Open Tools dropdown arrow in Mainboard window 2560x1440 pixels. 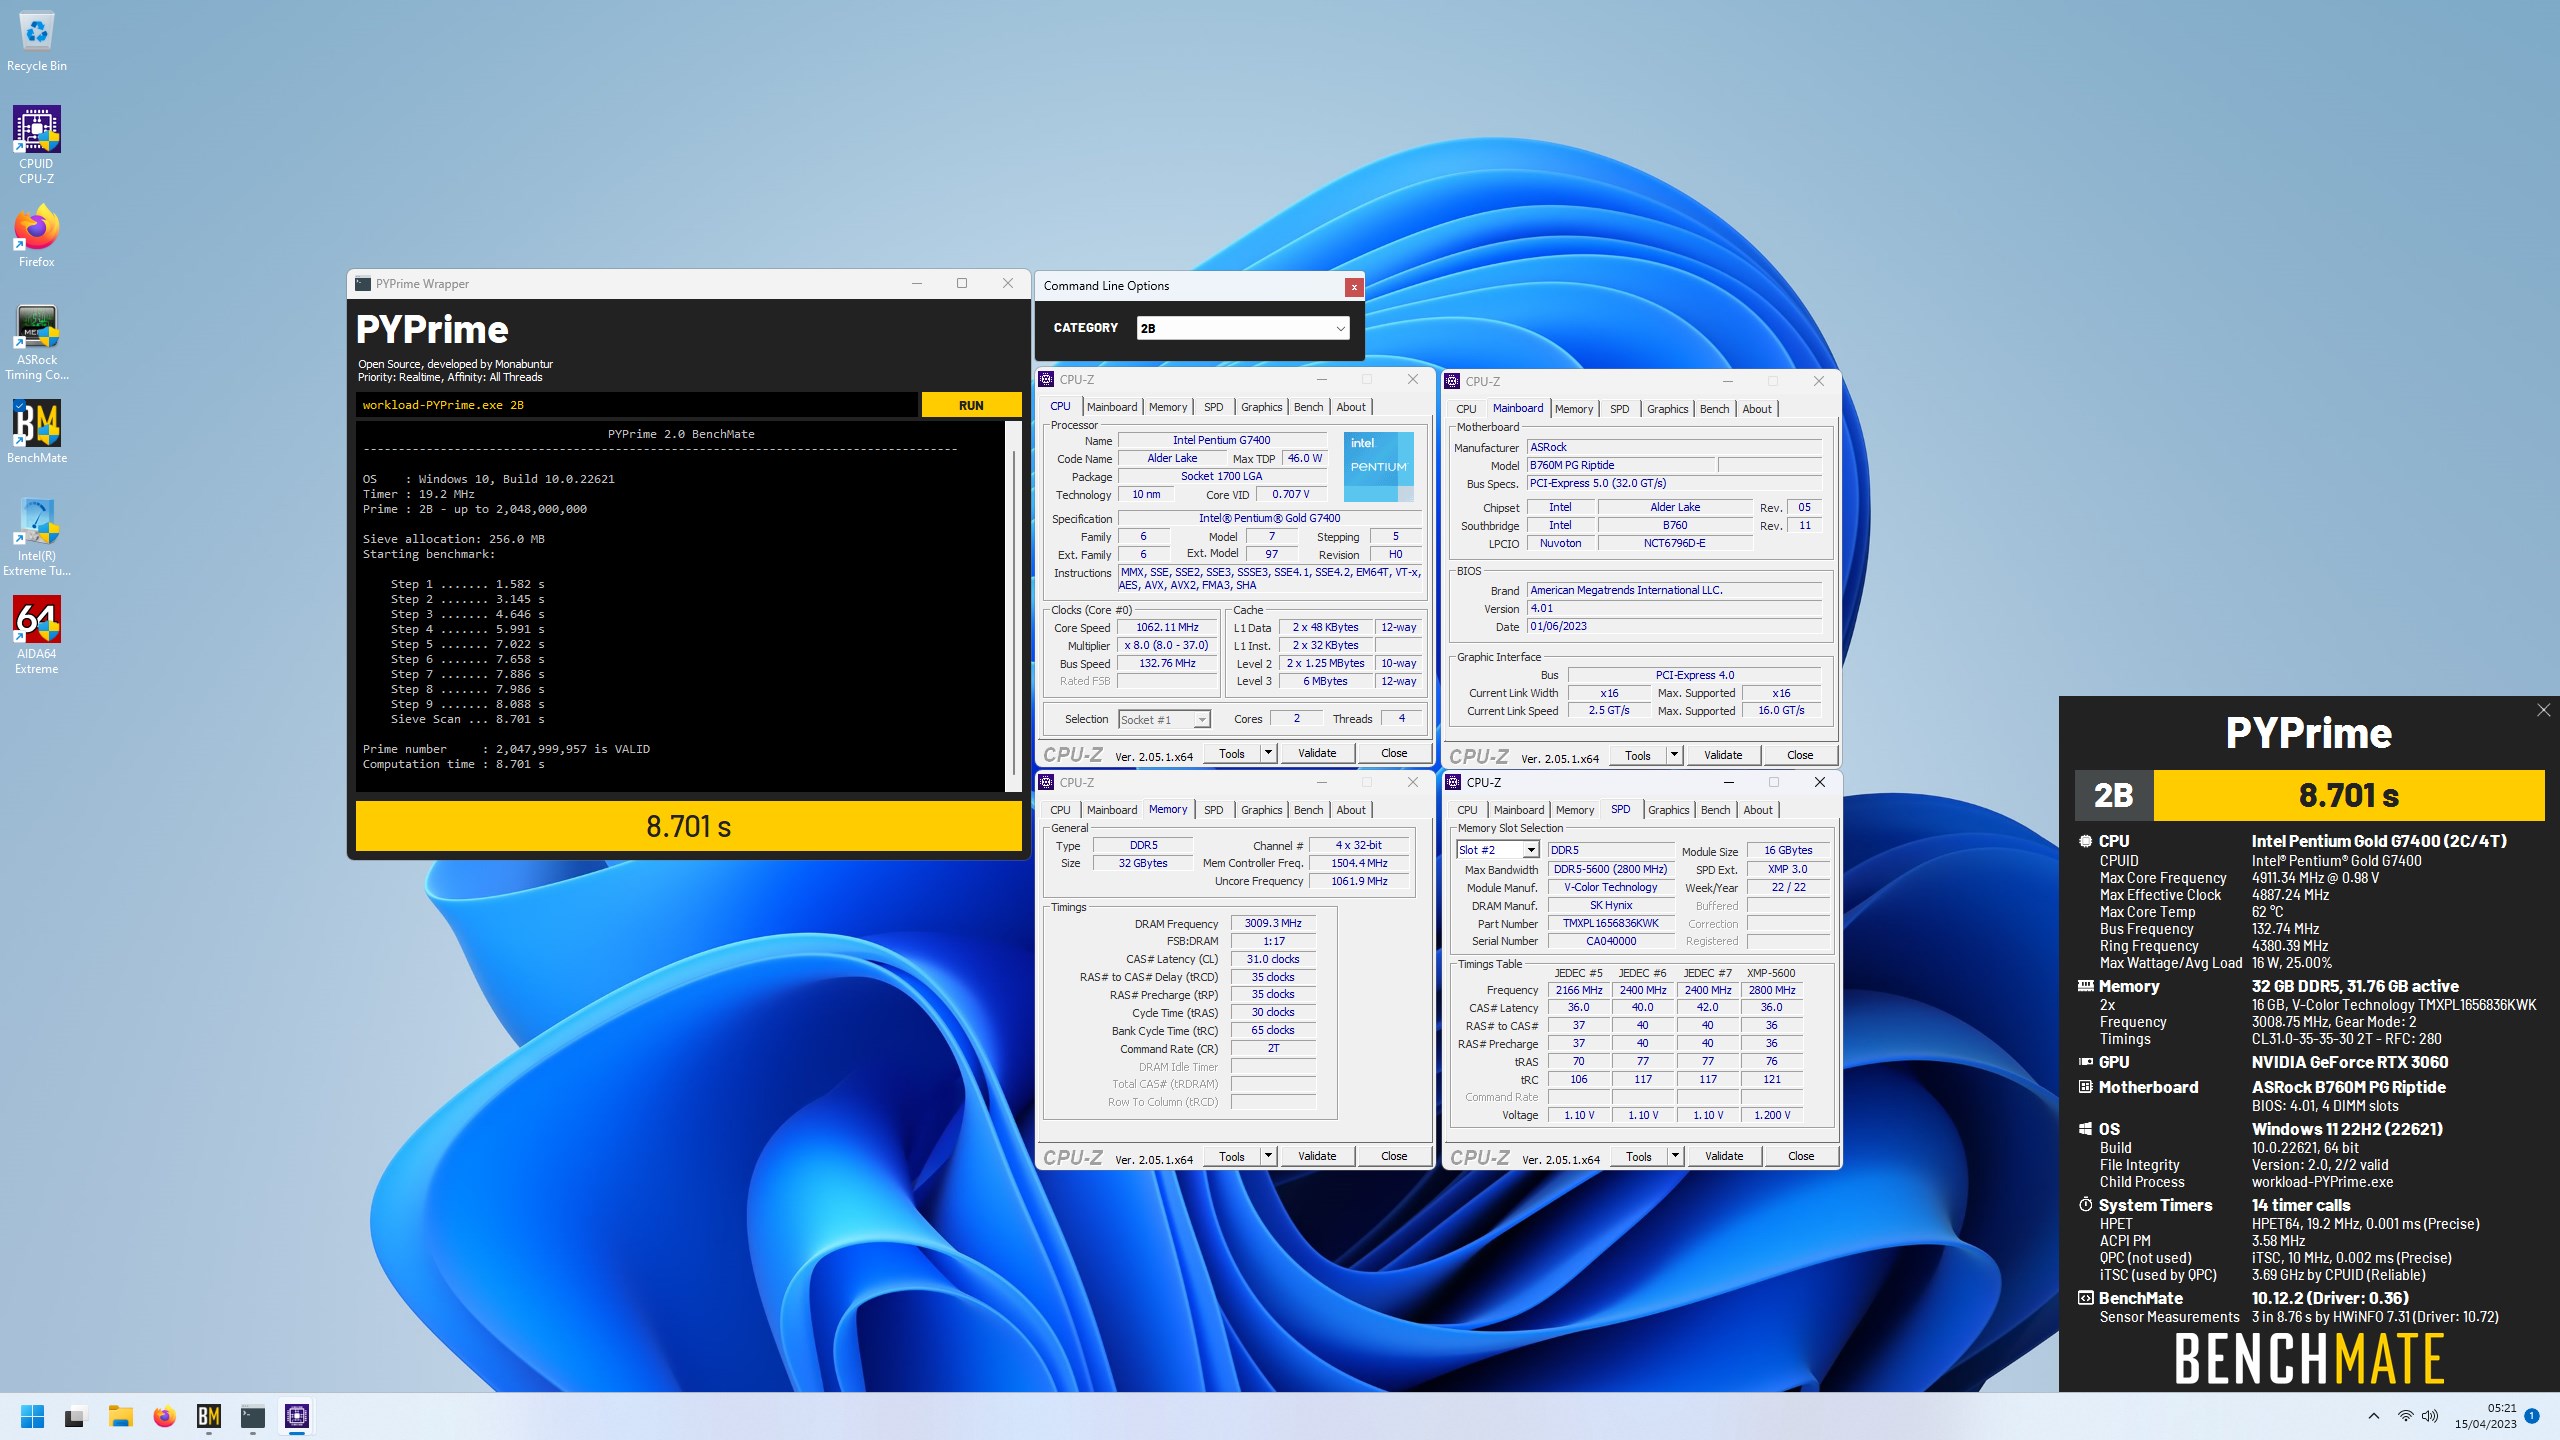1674,756
